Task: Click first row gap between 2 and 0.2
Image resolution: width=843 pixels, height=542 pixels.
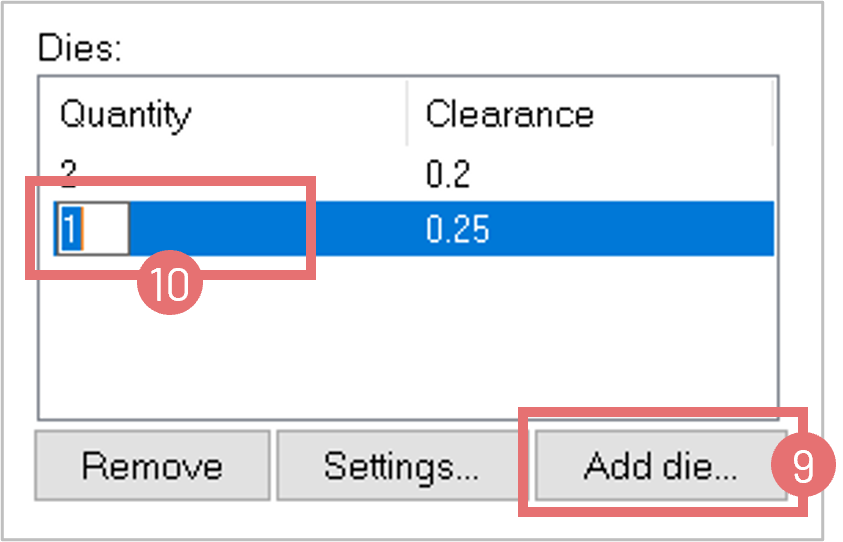Action: [x=250, y=175]
